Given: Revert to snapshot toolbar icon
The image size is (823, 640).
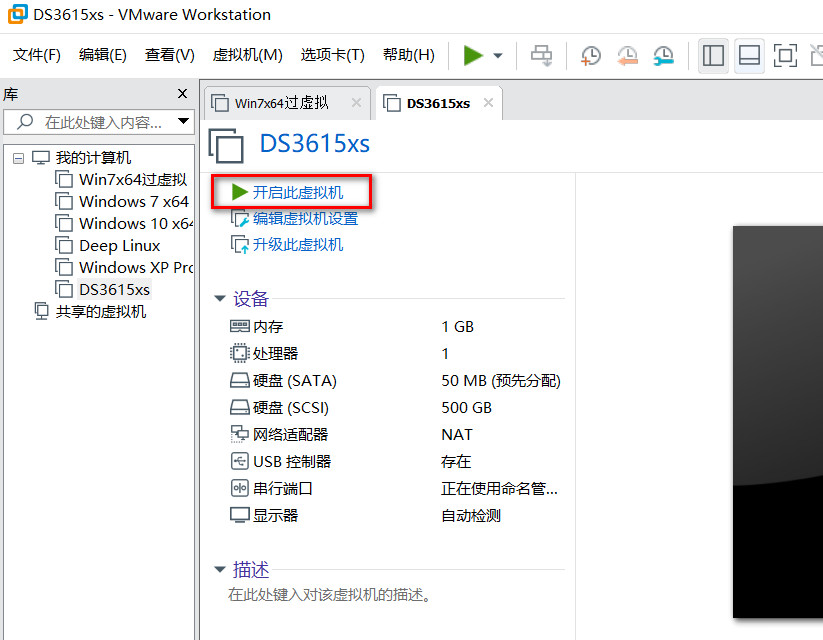Looking at the screenshot, I should (627, 55).
